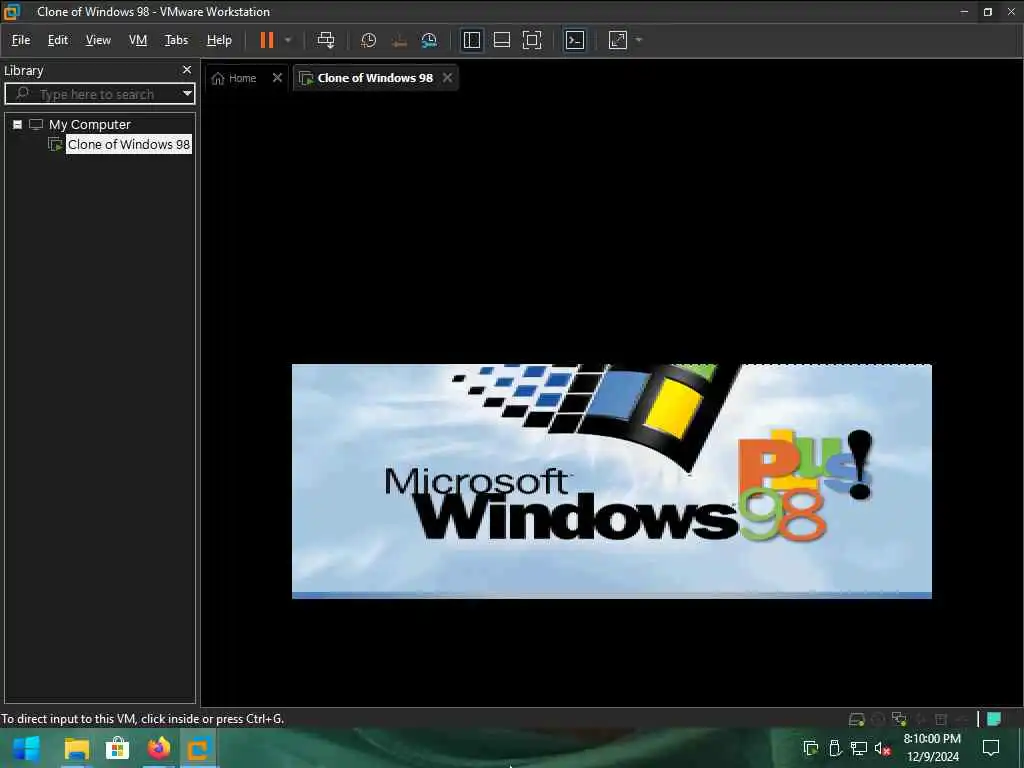The height and width of the screenshot is (768, 1024).
Task: Click the hard disk status icon
Action: pos(856,720)
